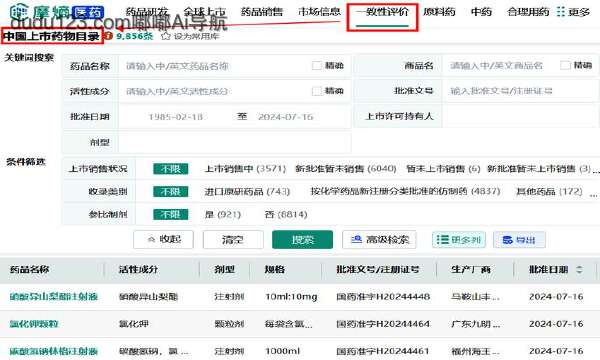Pick the end date 2024-07-16
The width and height of the screenshot is (600, 360).
[286, 117]
